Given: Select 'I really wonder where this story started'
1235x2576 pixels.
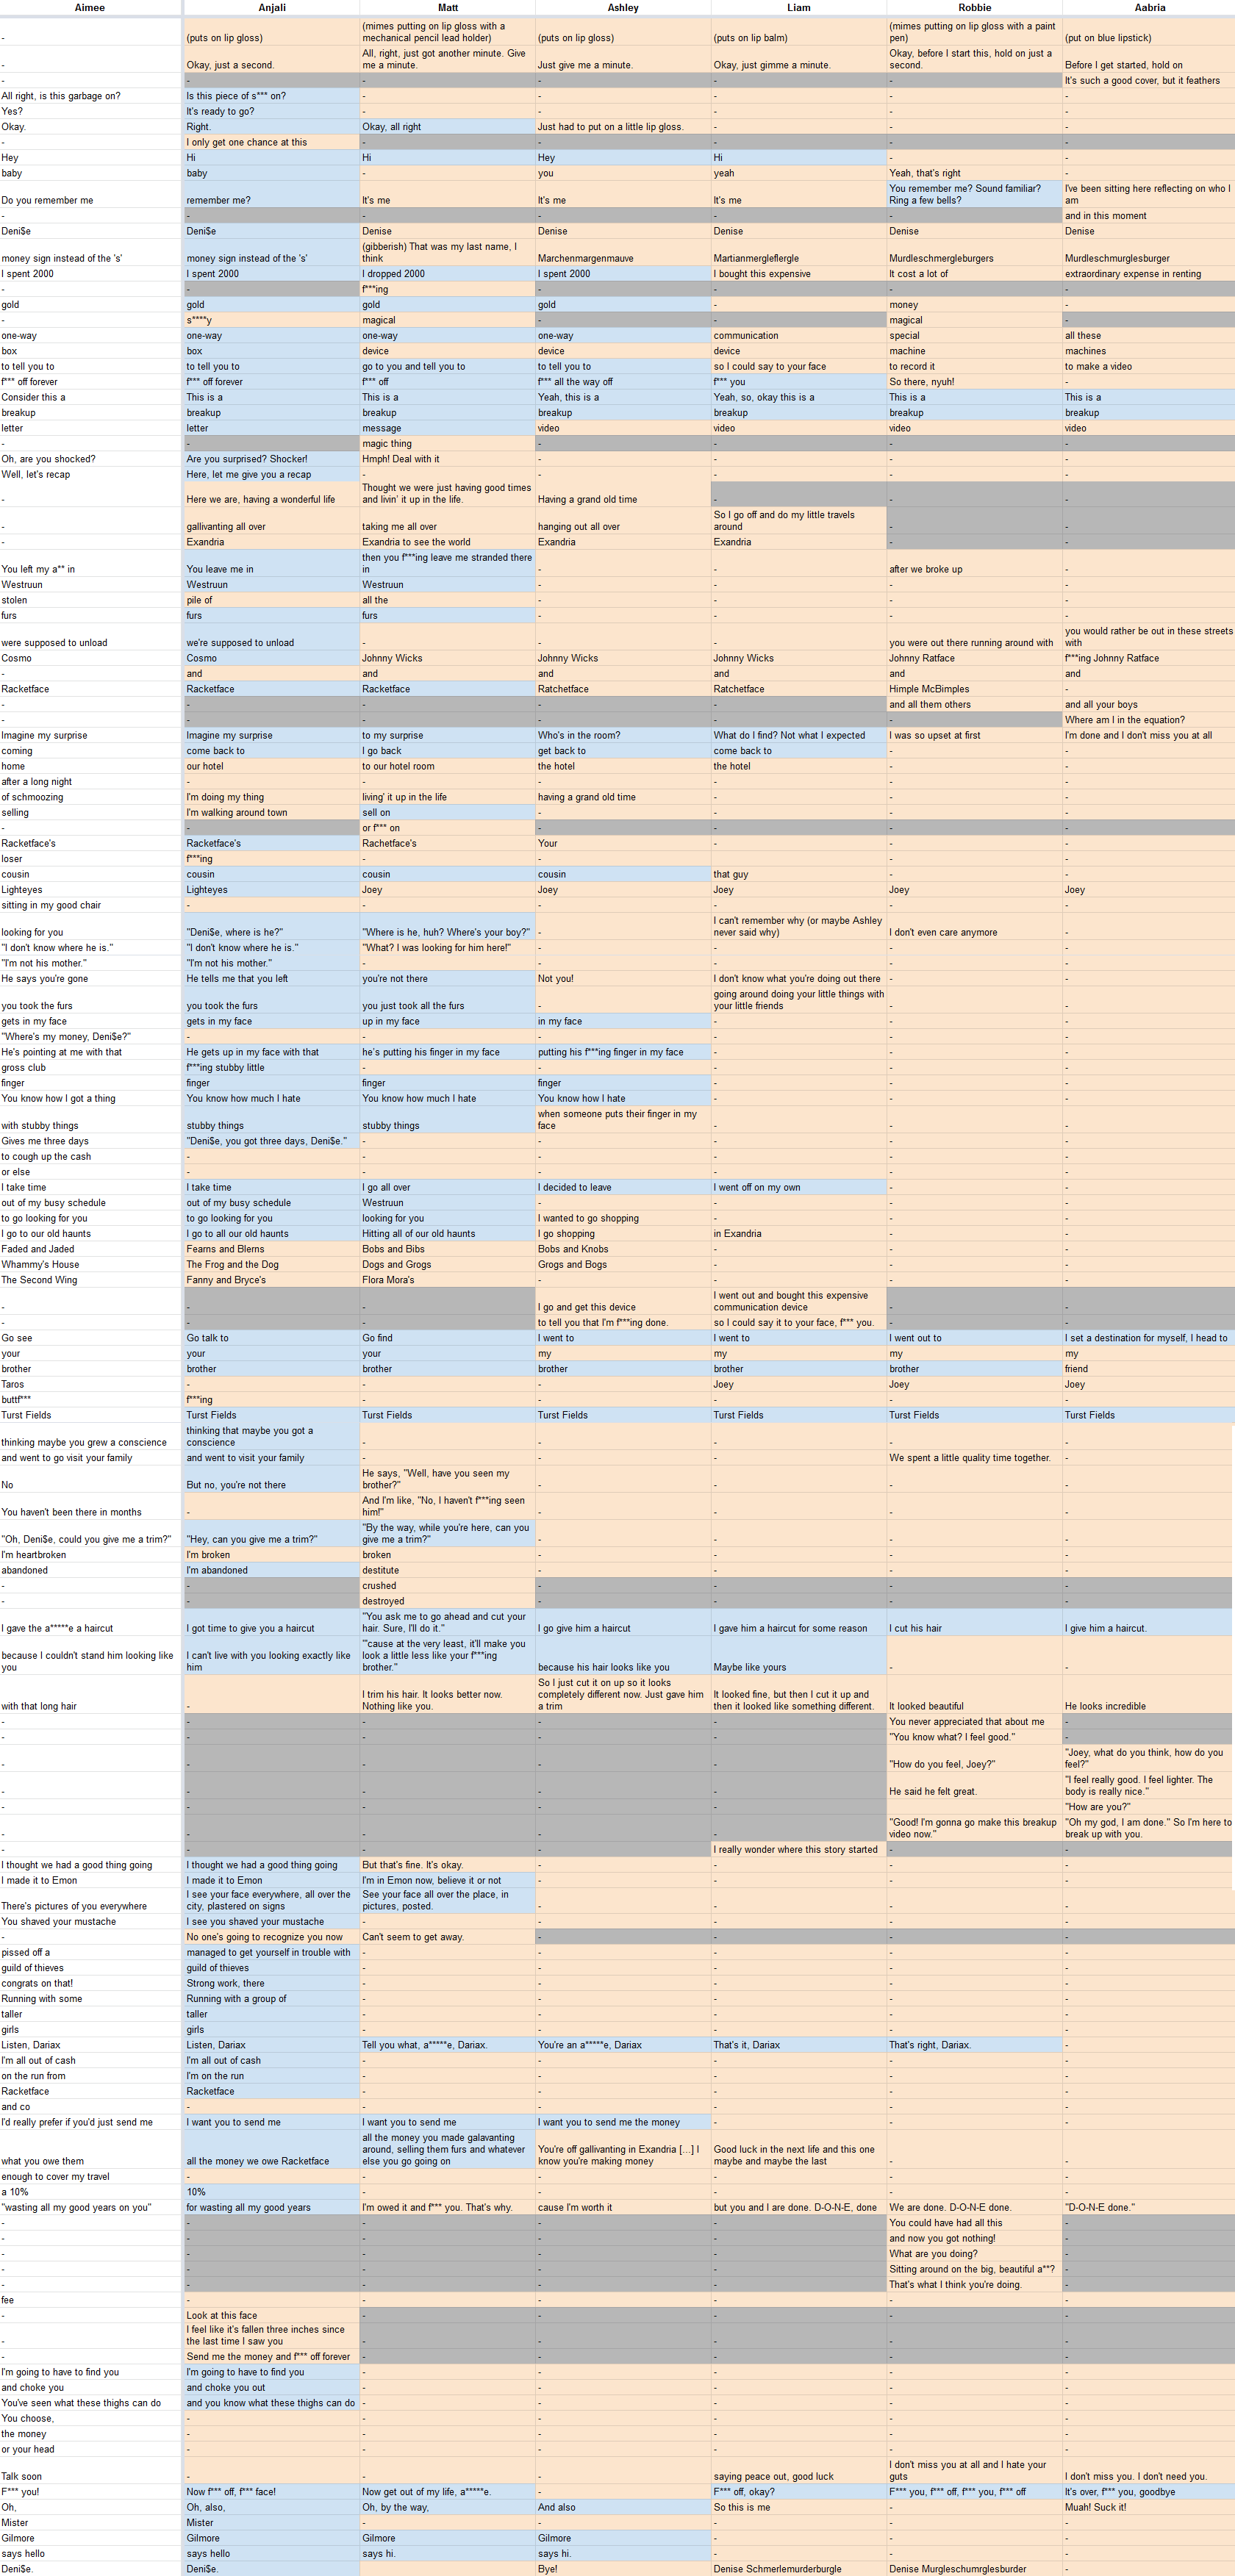Looking at the screenshot, I should tap(799, 1850).
